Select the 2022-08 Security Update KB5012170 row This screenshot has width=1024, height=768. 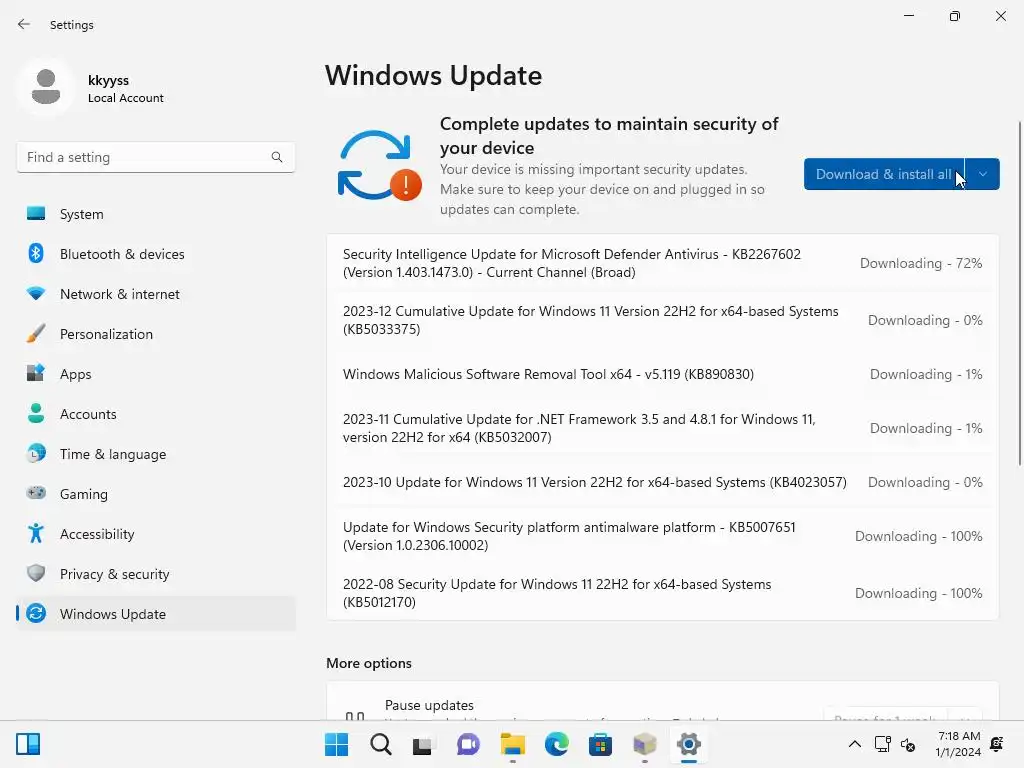663,593
